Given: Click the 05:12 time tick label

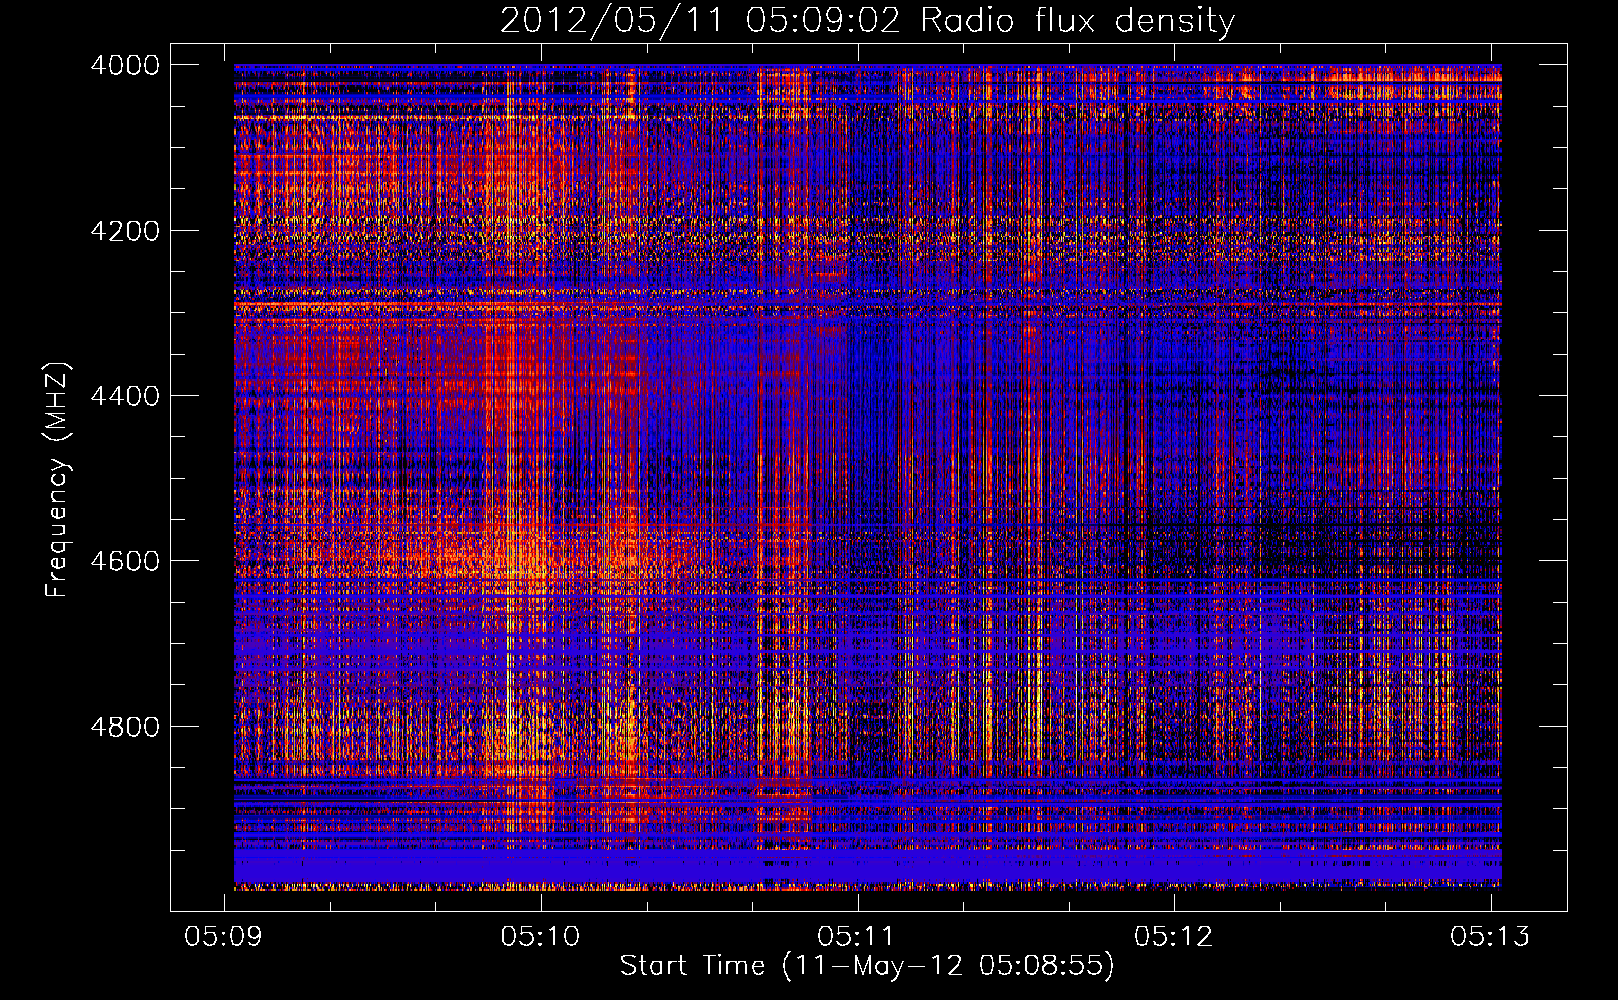Looking at the screenshot, I should (x=1174, y=936).
